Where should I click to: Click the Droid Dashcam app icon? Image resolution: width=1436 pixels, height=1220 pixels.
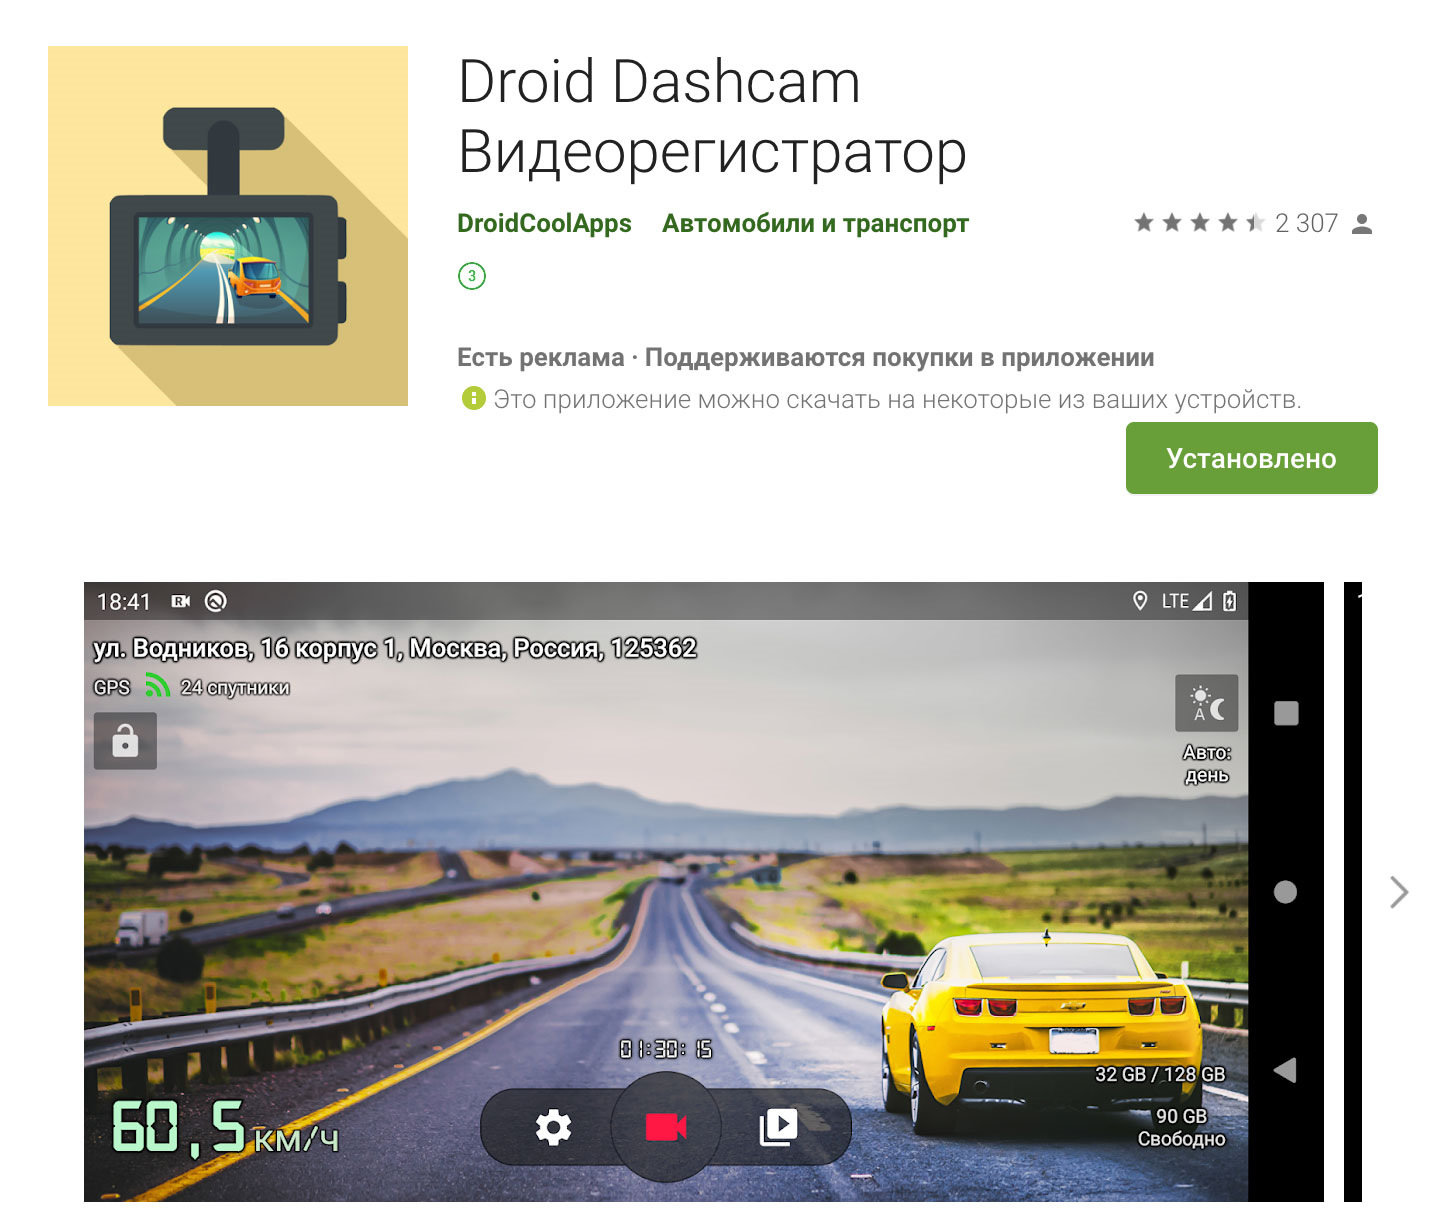click(228, 226)
